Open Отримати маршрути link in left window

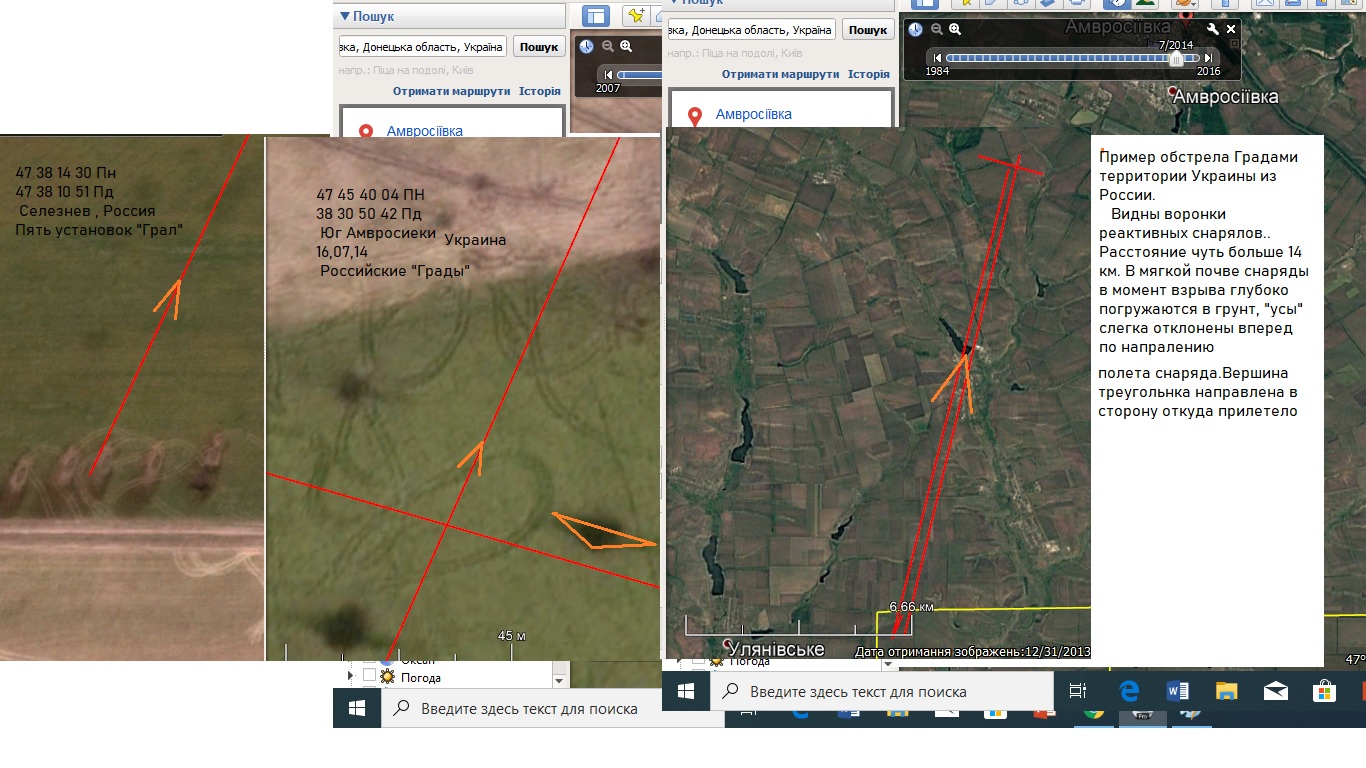tap(451, 91)
